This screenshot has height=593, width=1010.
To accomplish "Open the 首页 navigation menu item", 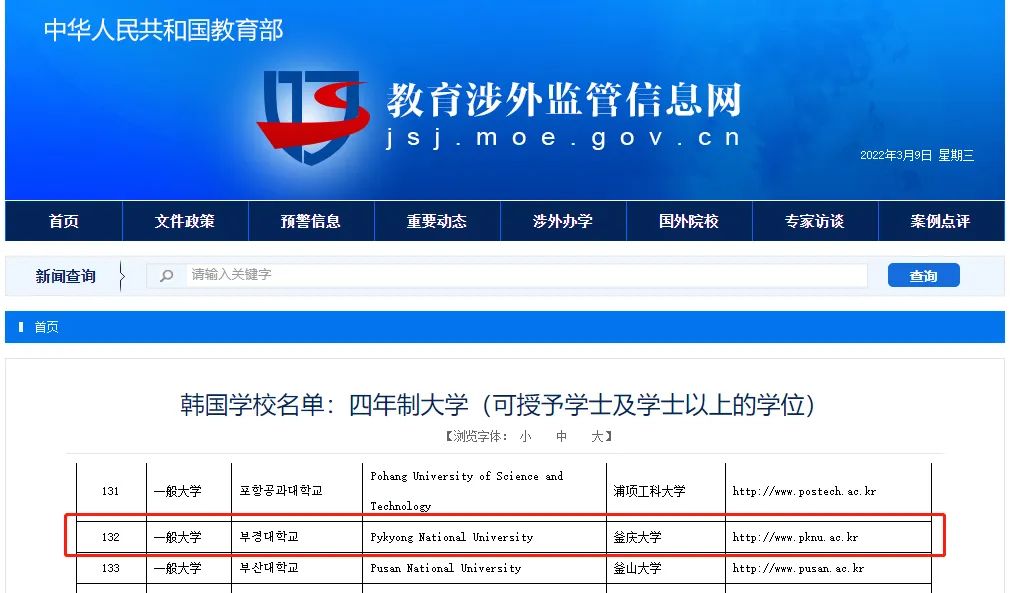I will point(64,221).
